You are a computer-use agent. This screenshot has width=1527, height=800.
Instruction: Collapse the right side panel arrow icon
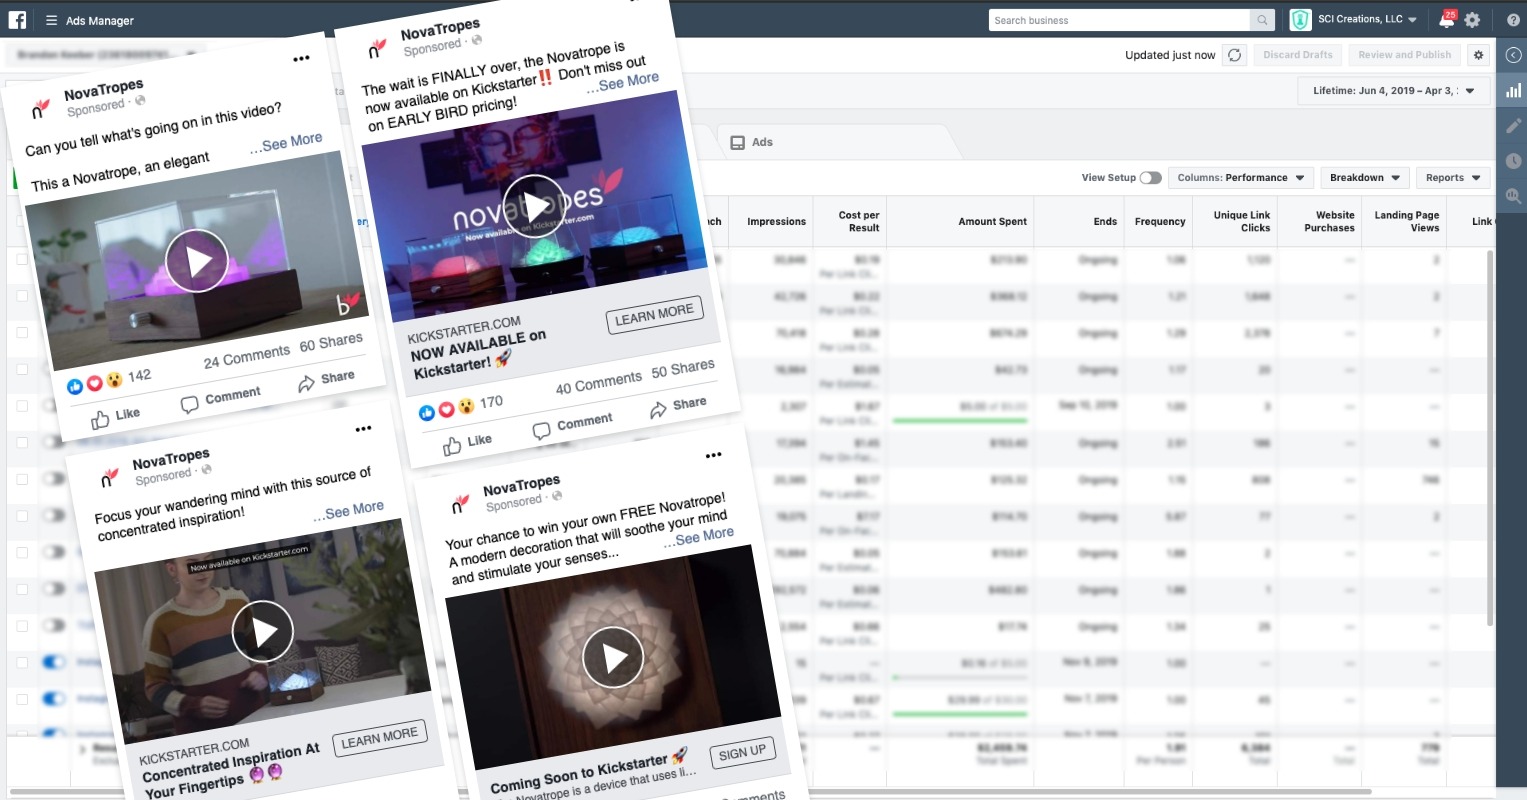1513,56
